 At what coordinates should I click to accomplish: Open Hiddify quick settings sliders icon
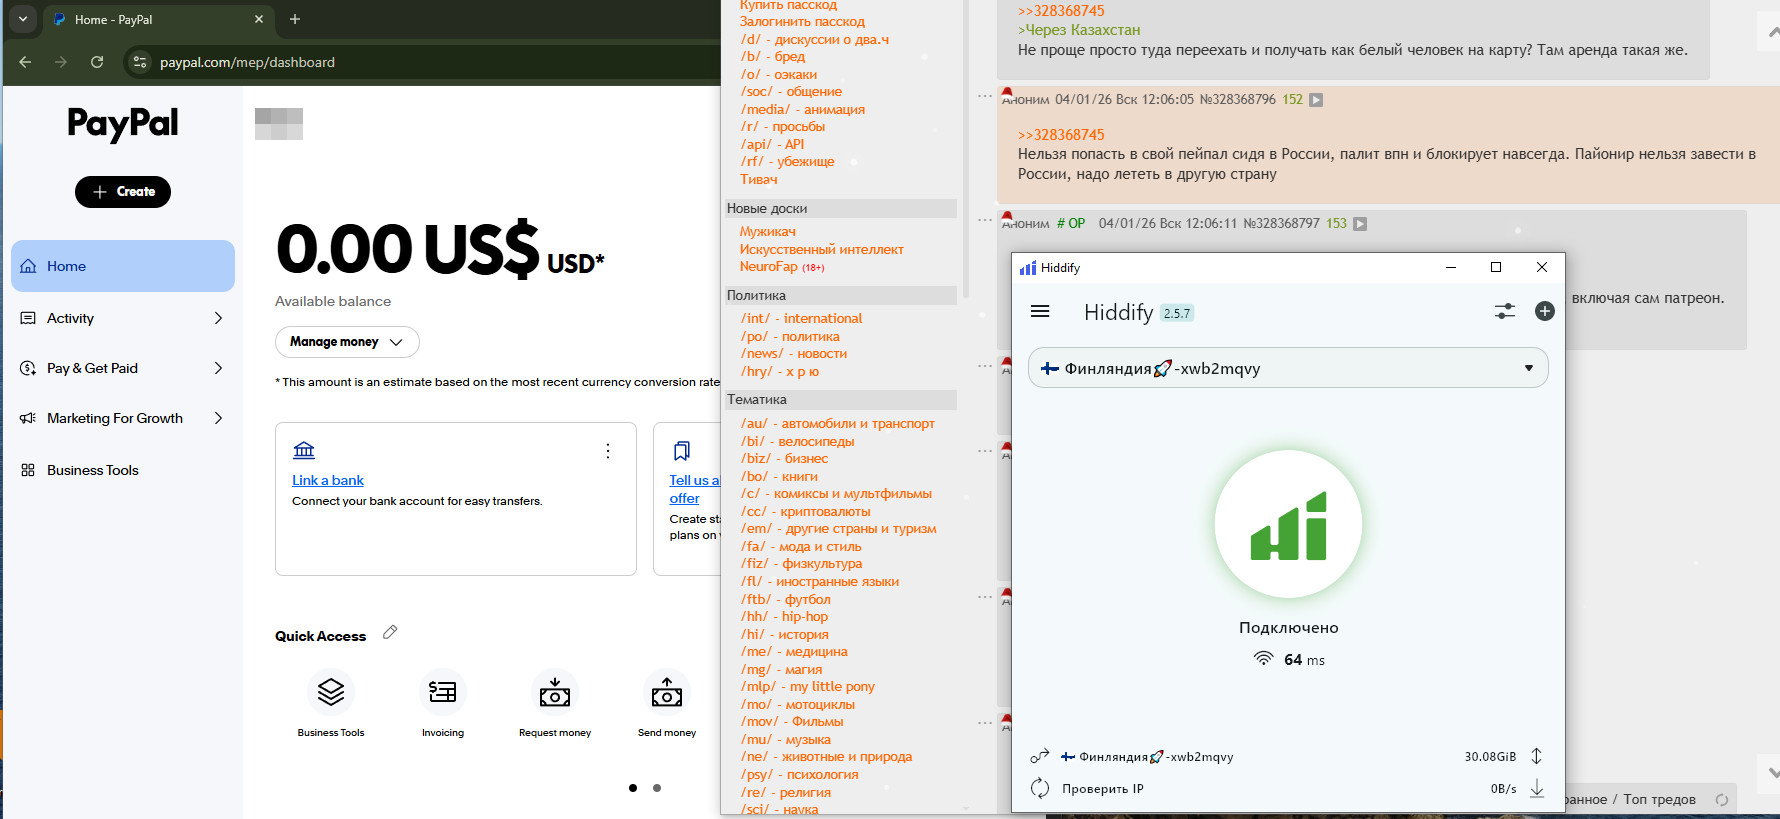[1504, 311]
